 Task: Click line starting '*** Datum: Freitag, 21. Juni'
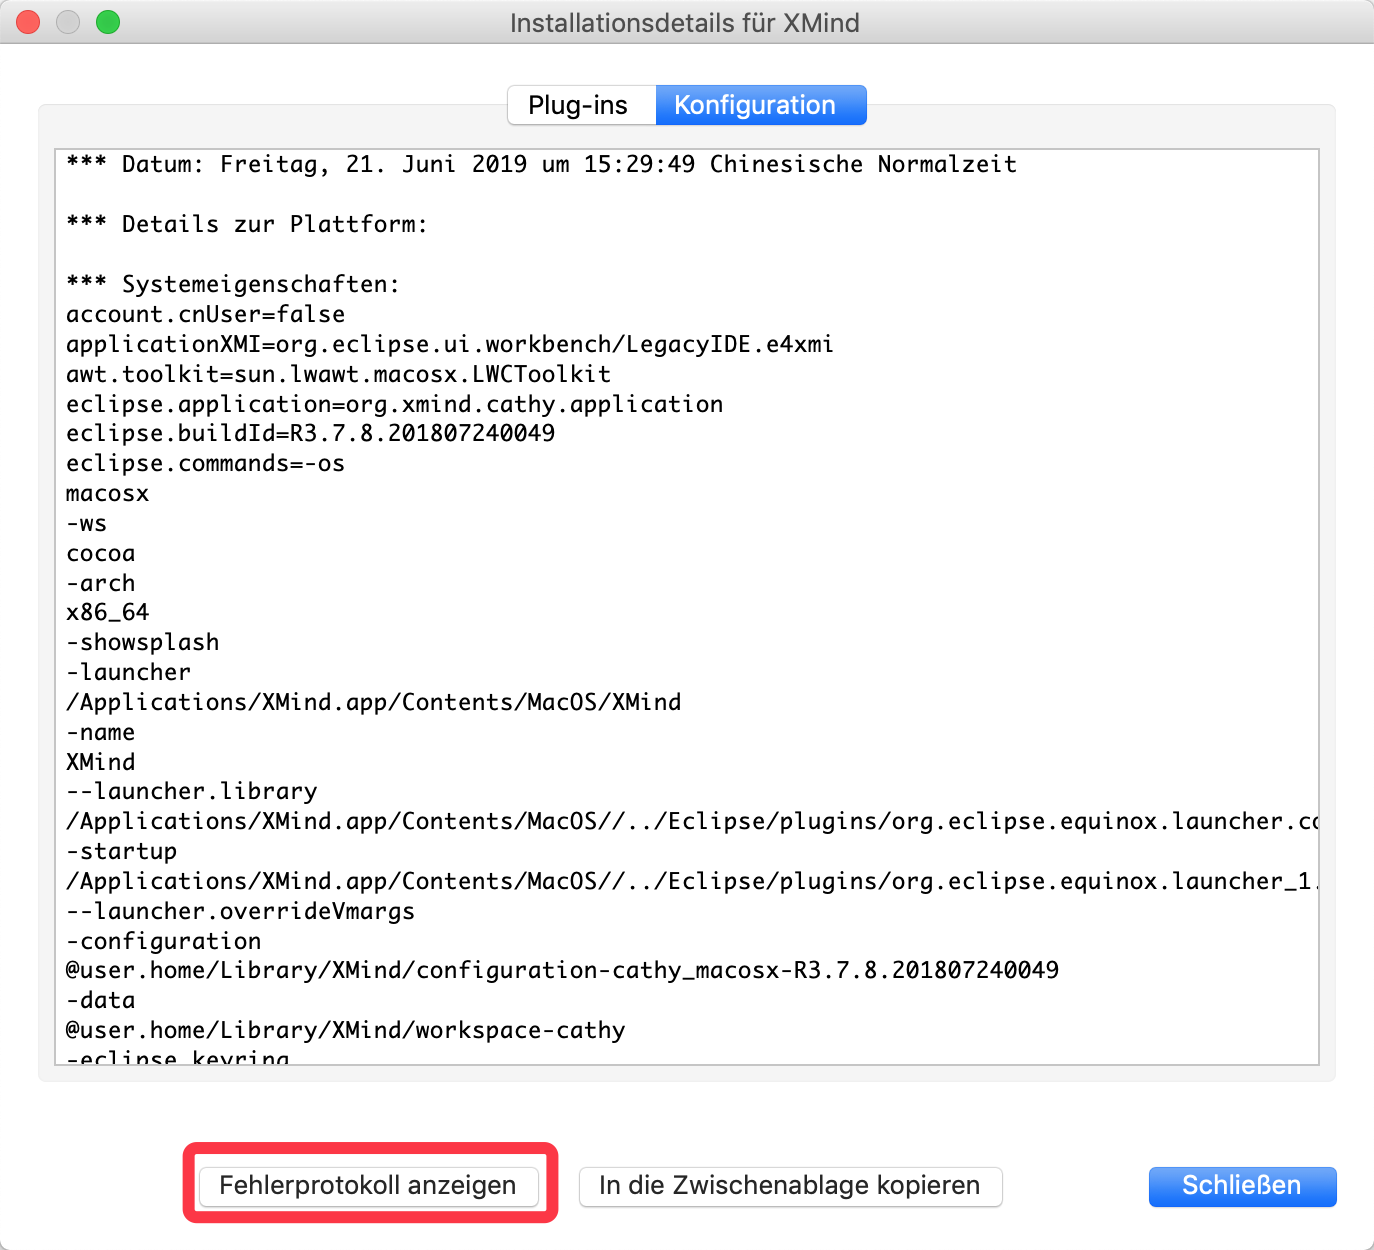541,164
